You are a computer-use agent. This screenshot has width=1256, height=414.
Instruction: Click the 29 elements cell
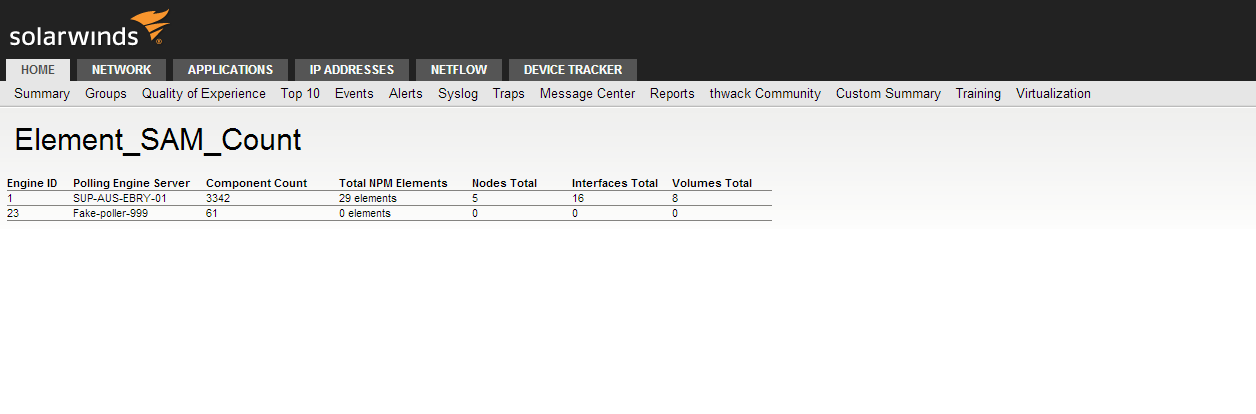368,198
